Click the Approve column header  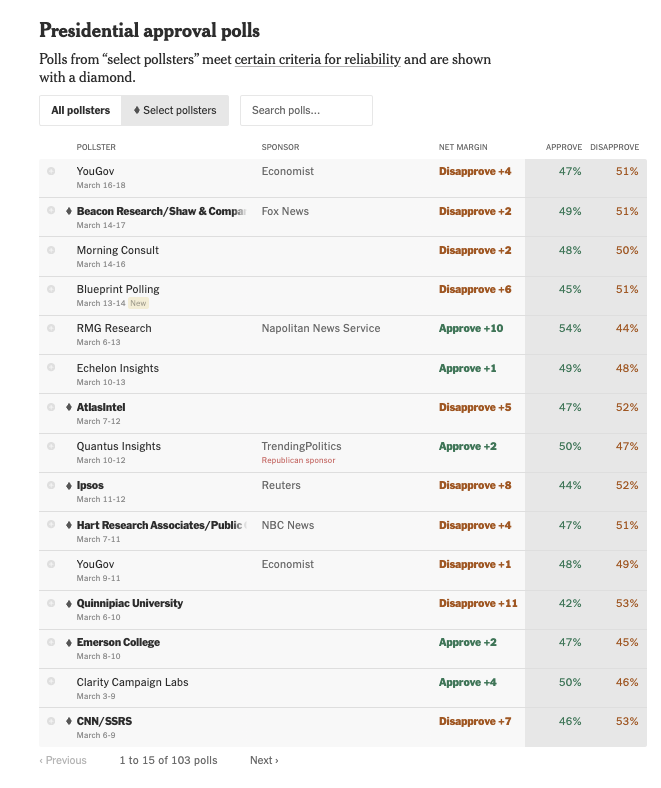(x=563, y=147)
